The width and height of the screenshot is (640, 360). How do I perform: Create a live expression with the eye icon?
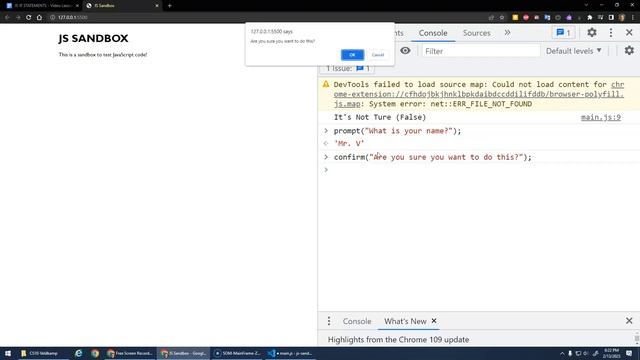click(x=405, y=51)
